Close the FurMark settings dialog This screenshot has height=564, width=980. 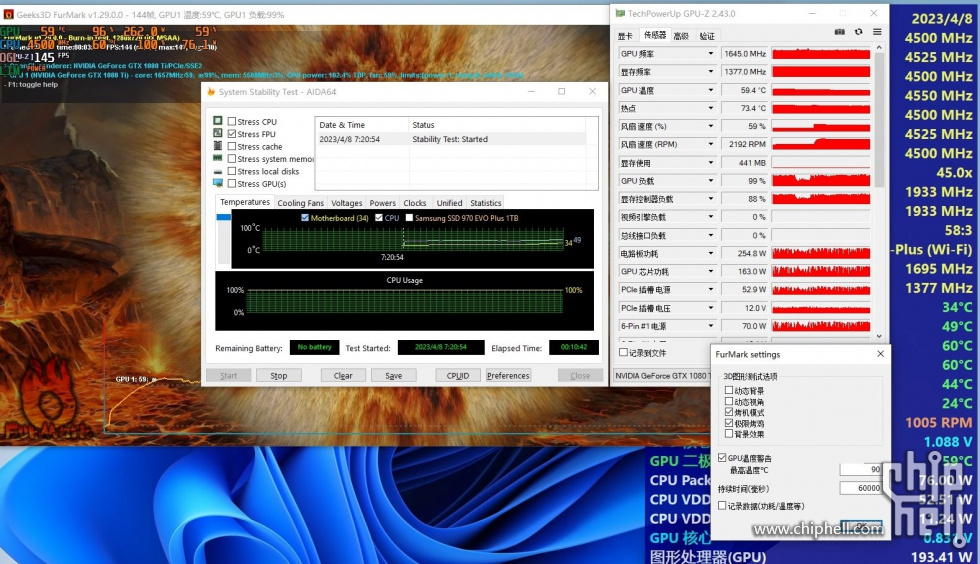pos(881,354)
